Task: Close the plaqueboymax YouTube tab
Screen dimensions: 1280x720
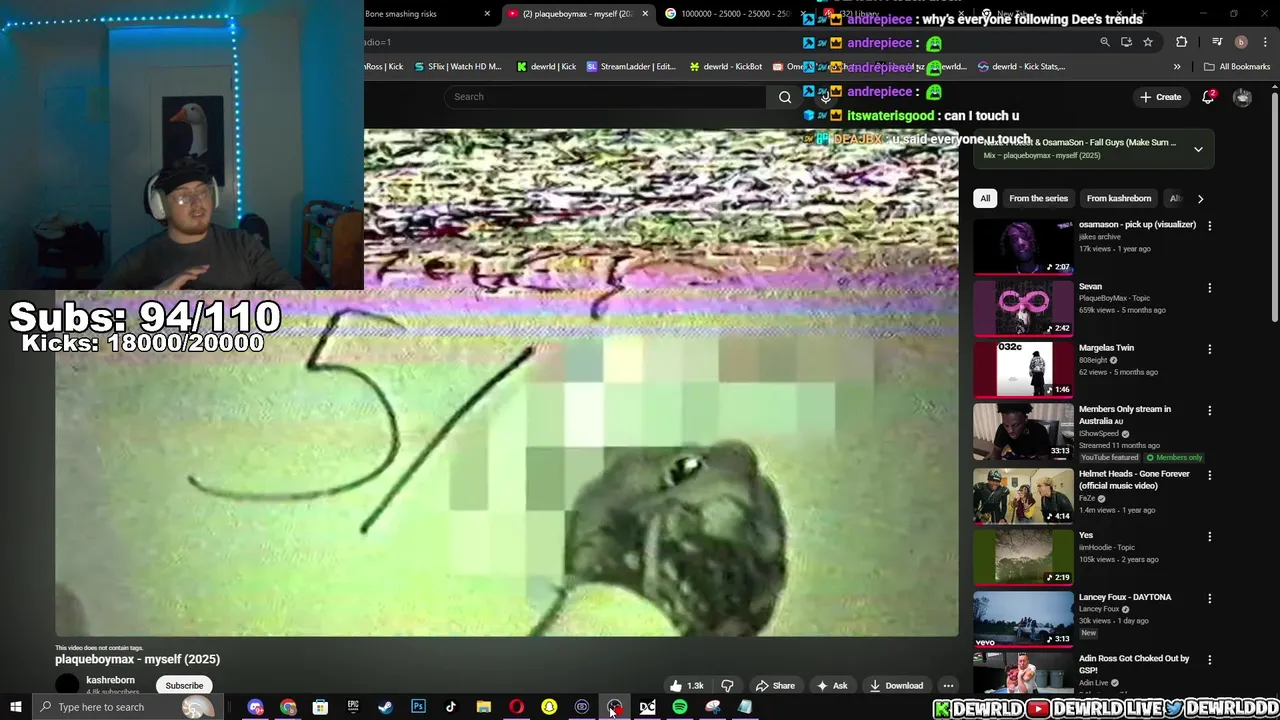Action: [x=645, y=14]
